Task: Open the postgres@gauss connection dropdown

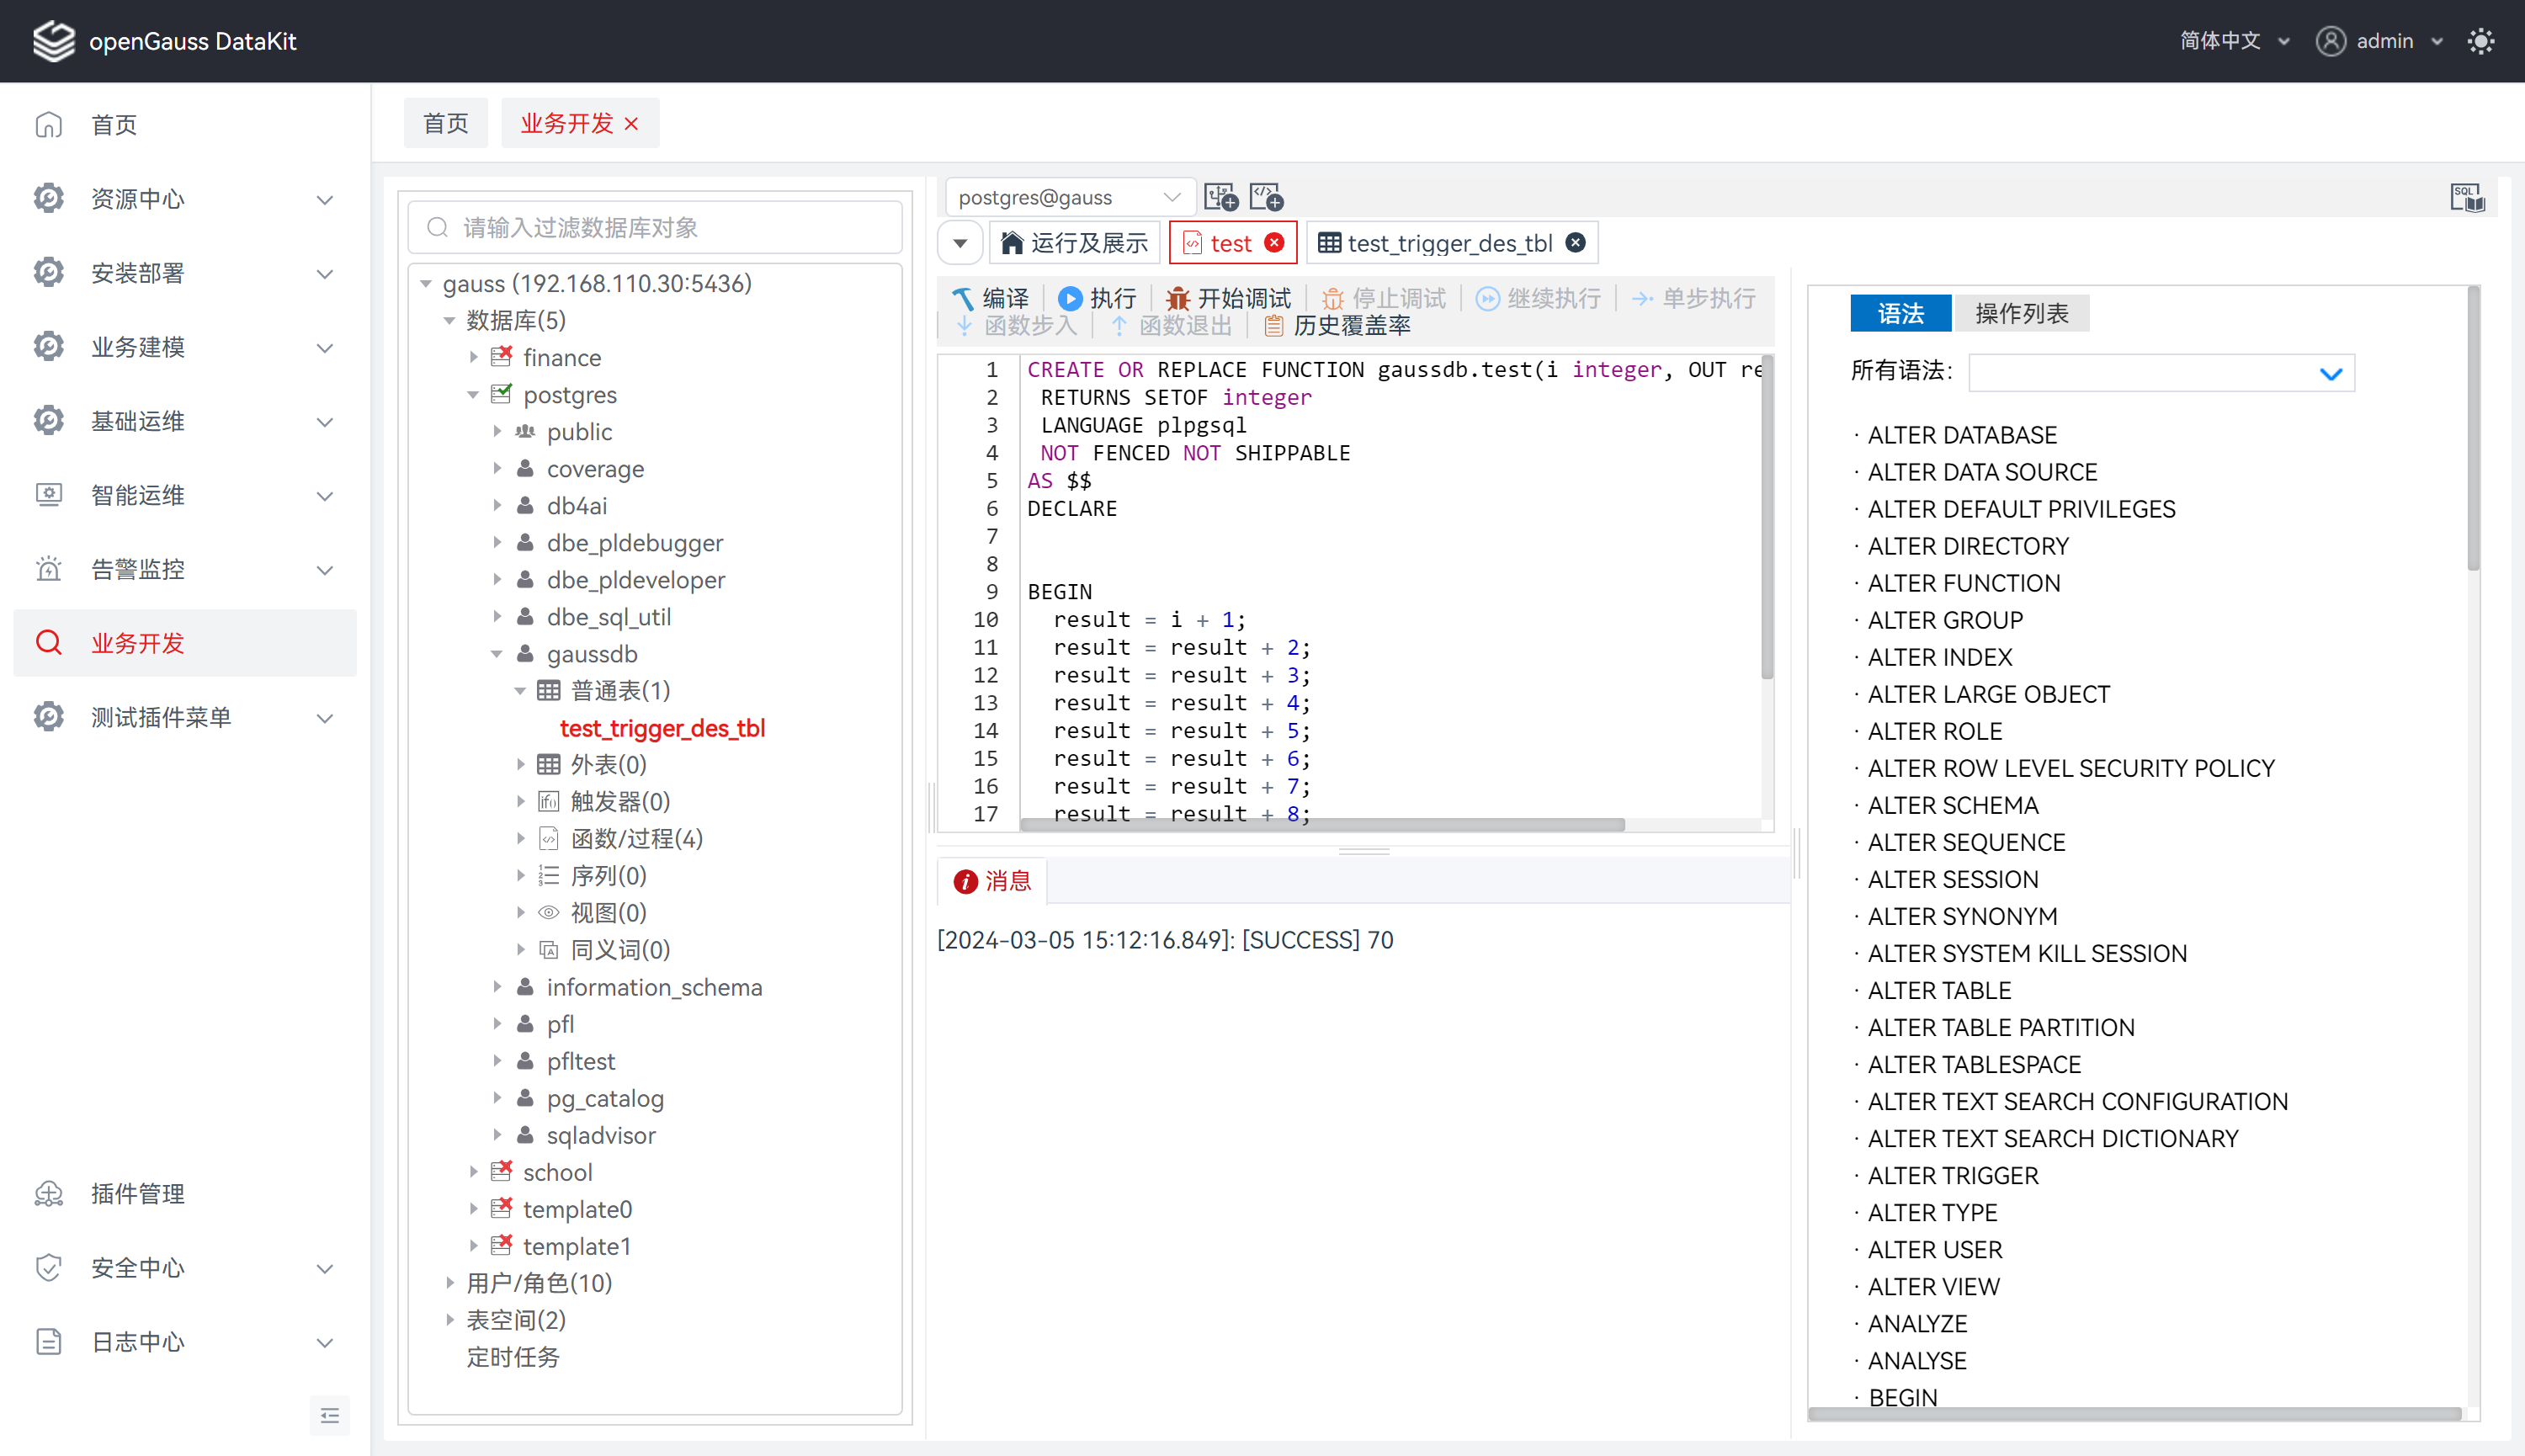Action: (x=1068, y=197)
